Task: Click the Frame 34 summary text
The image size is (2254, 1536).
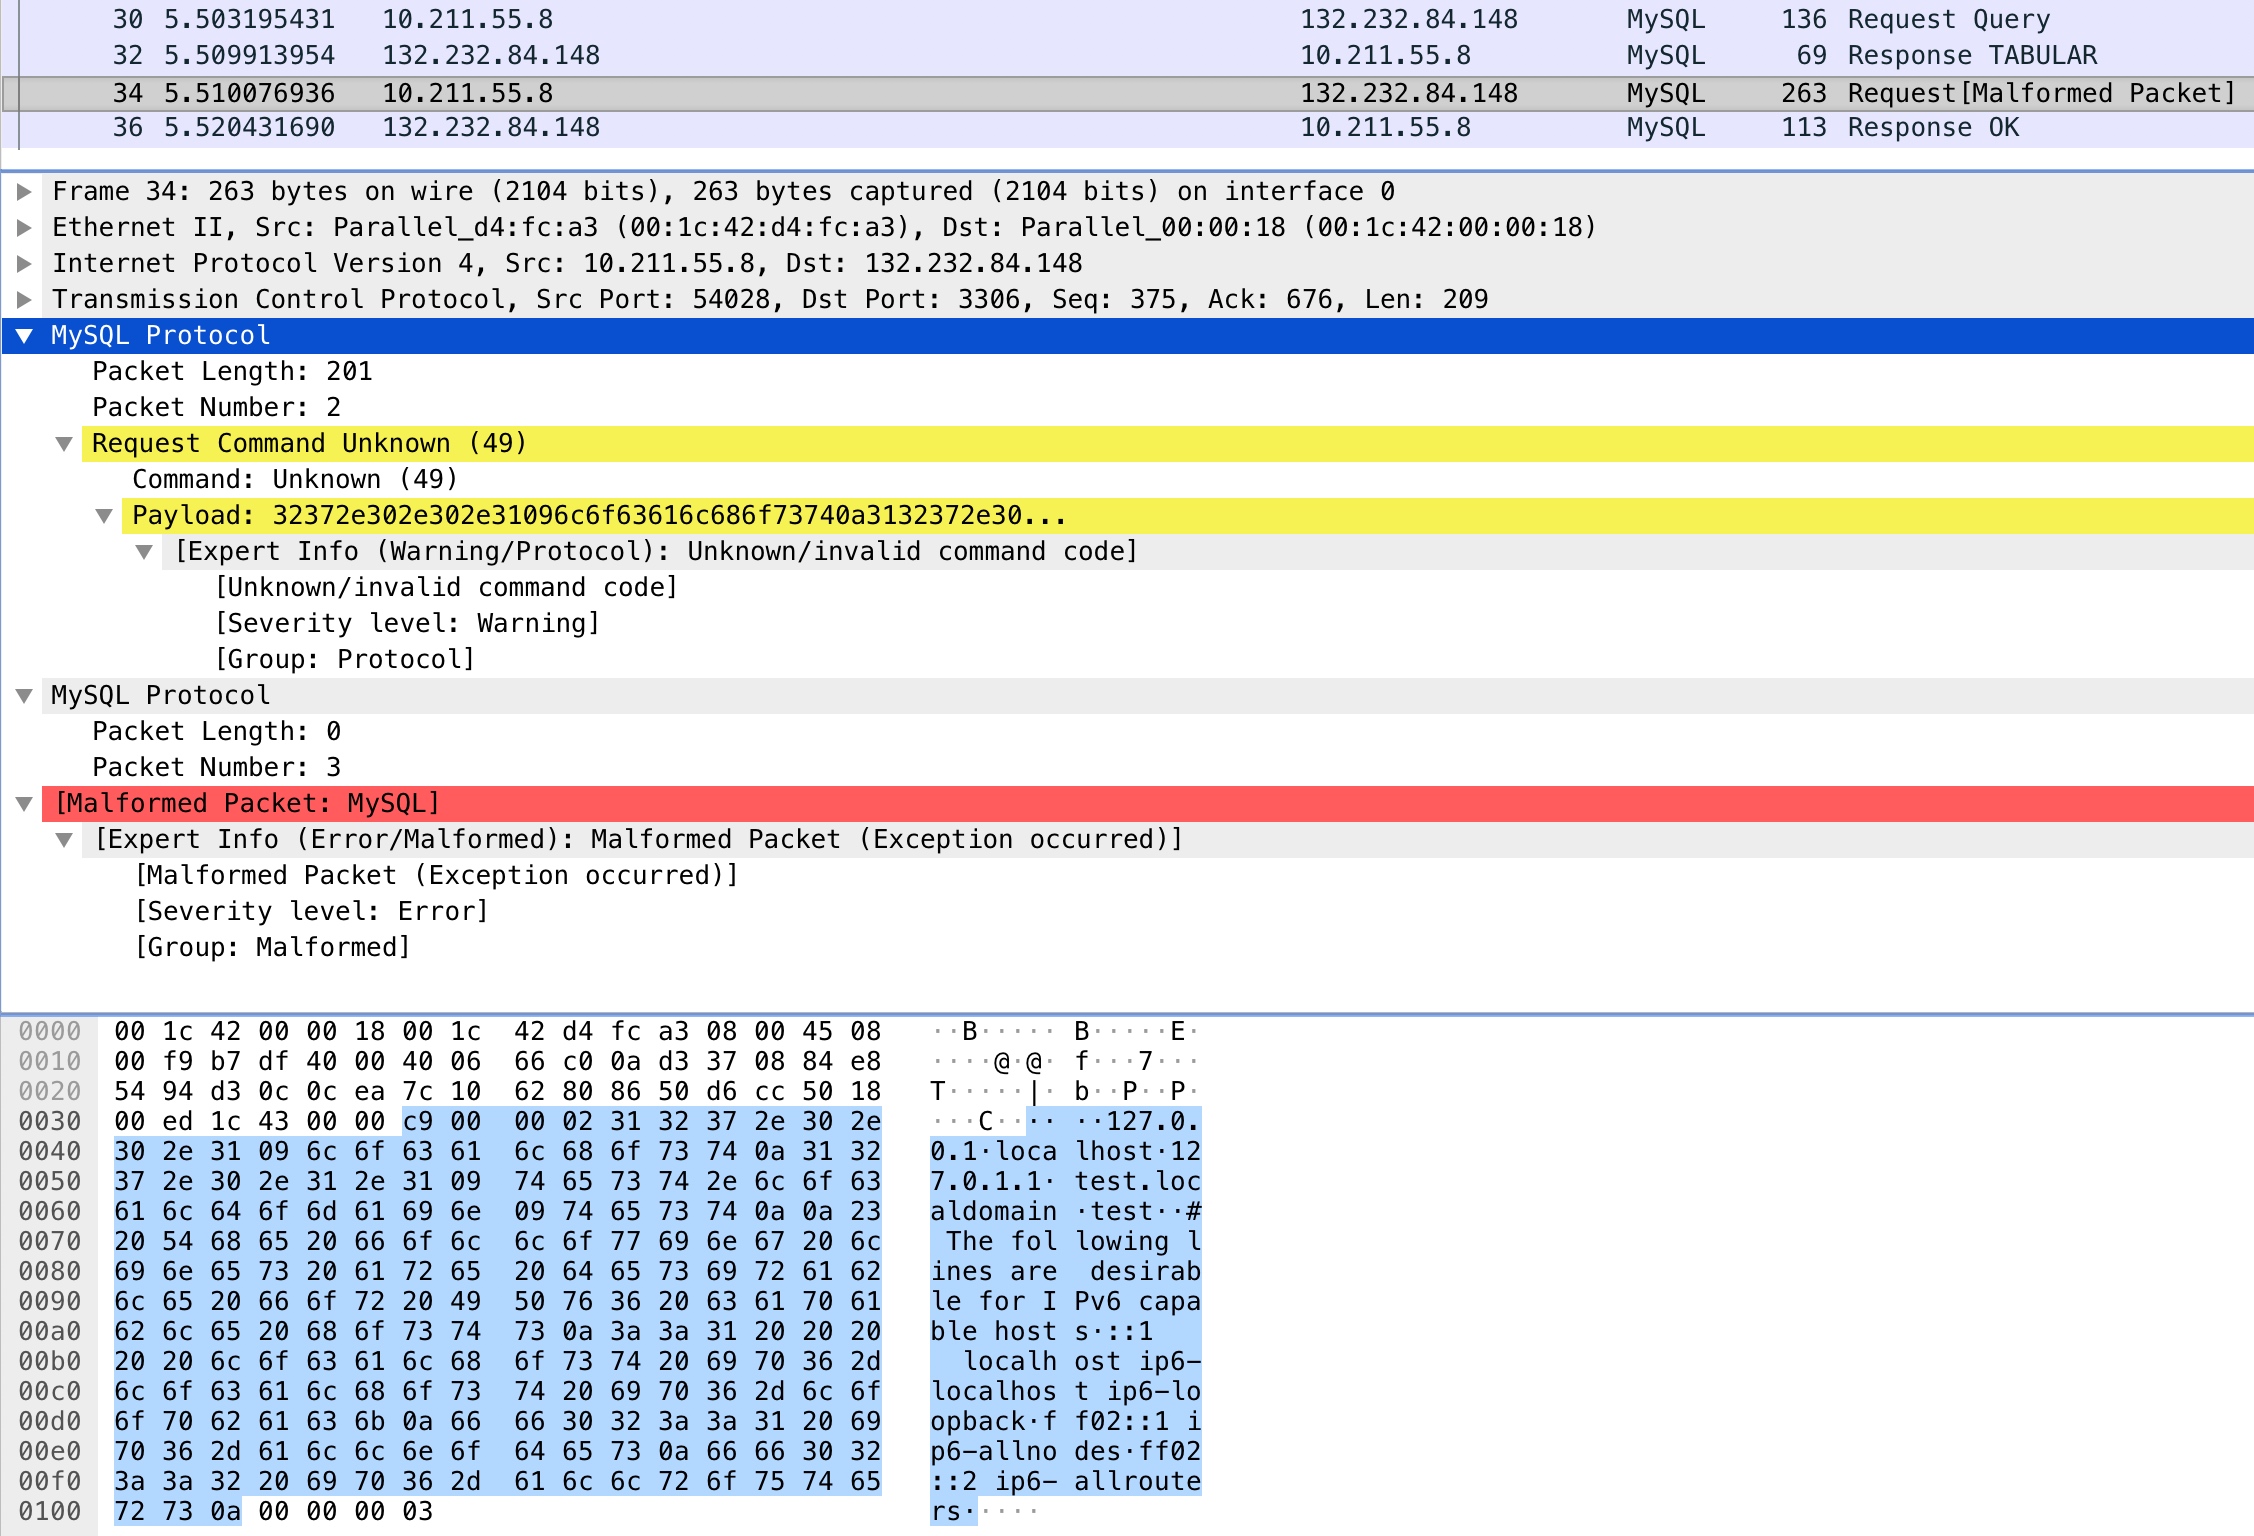Action: [723, 191]
